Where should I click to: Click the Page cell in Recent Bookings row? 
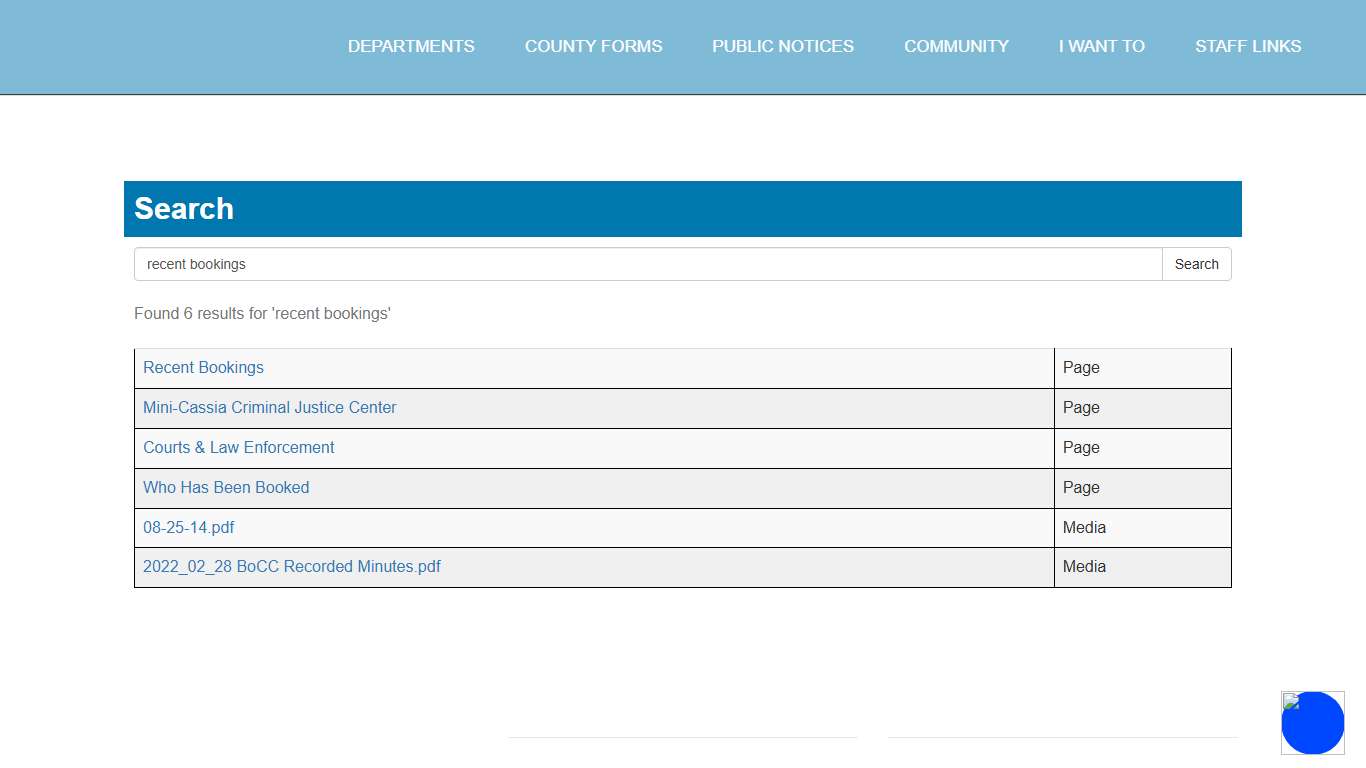(x=1081, y=367)
